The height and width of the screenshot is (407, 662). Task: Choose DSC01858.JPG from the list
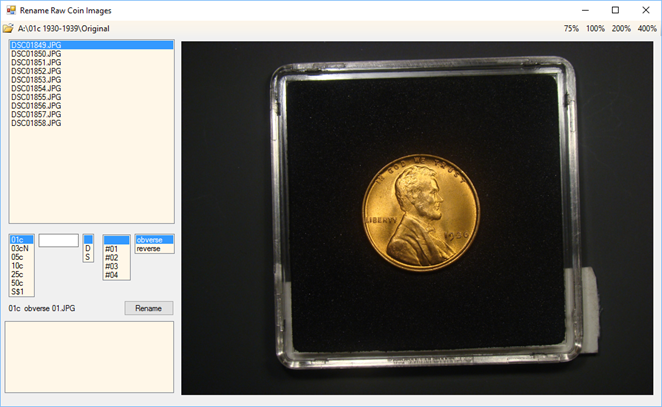pyautogui.click(x=36, y=123)
